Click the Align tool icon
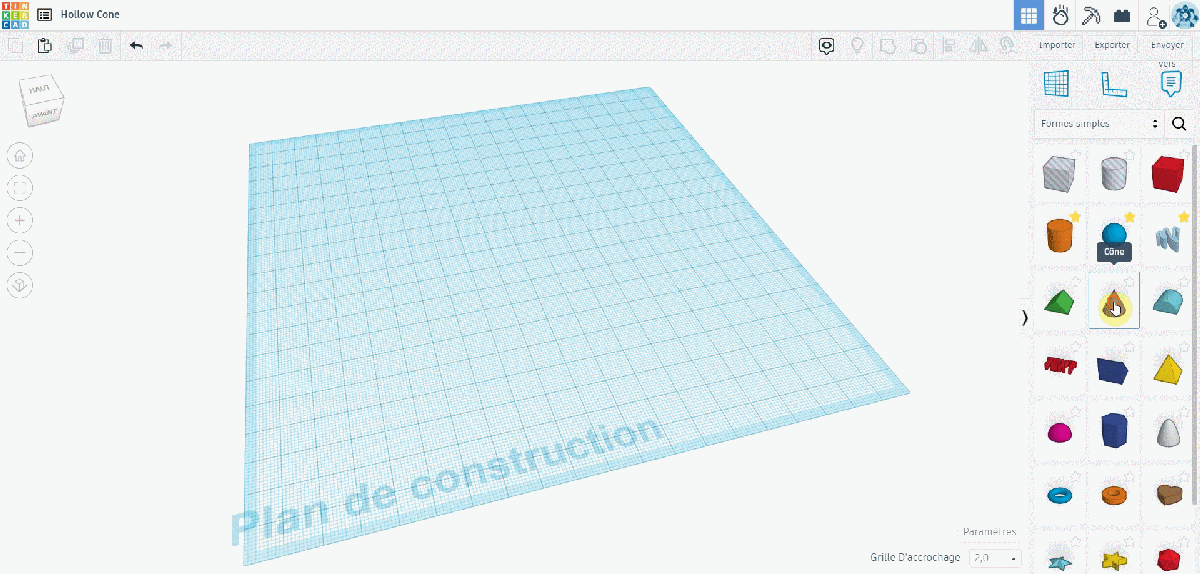Image resolution: width=1200 pixels, height=574 pixels. 949,45
